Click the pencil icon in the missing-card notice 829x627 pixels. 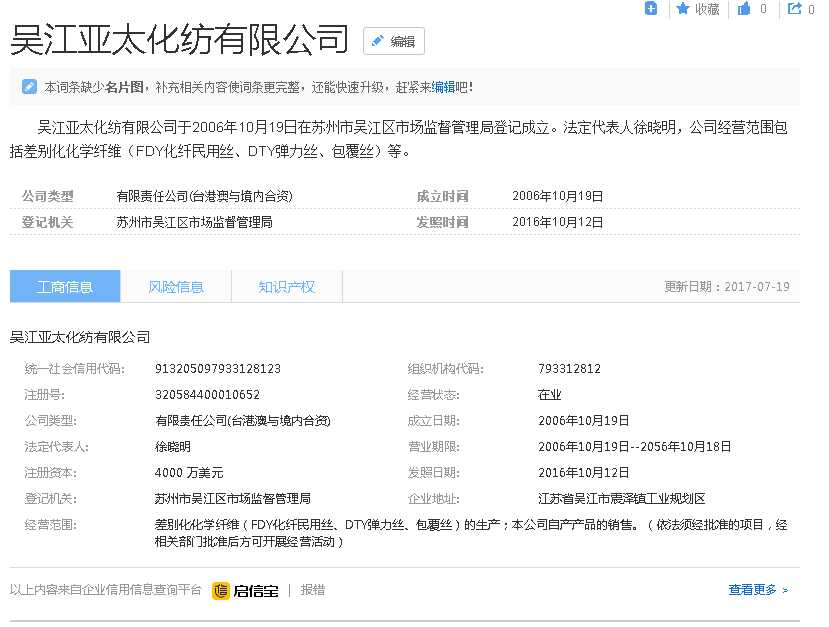tap(29, 86)
